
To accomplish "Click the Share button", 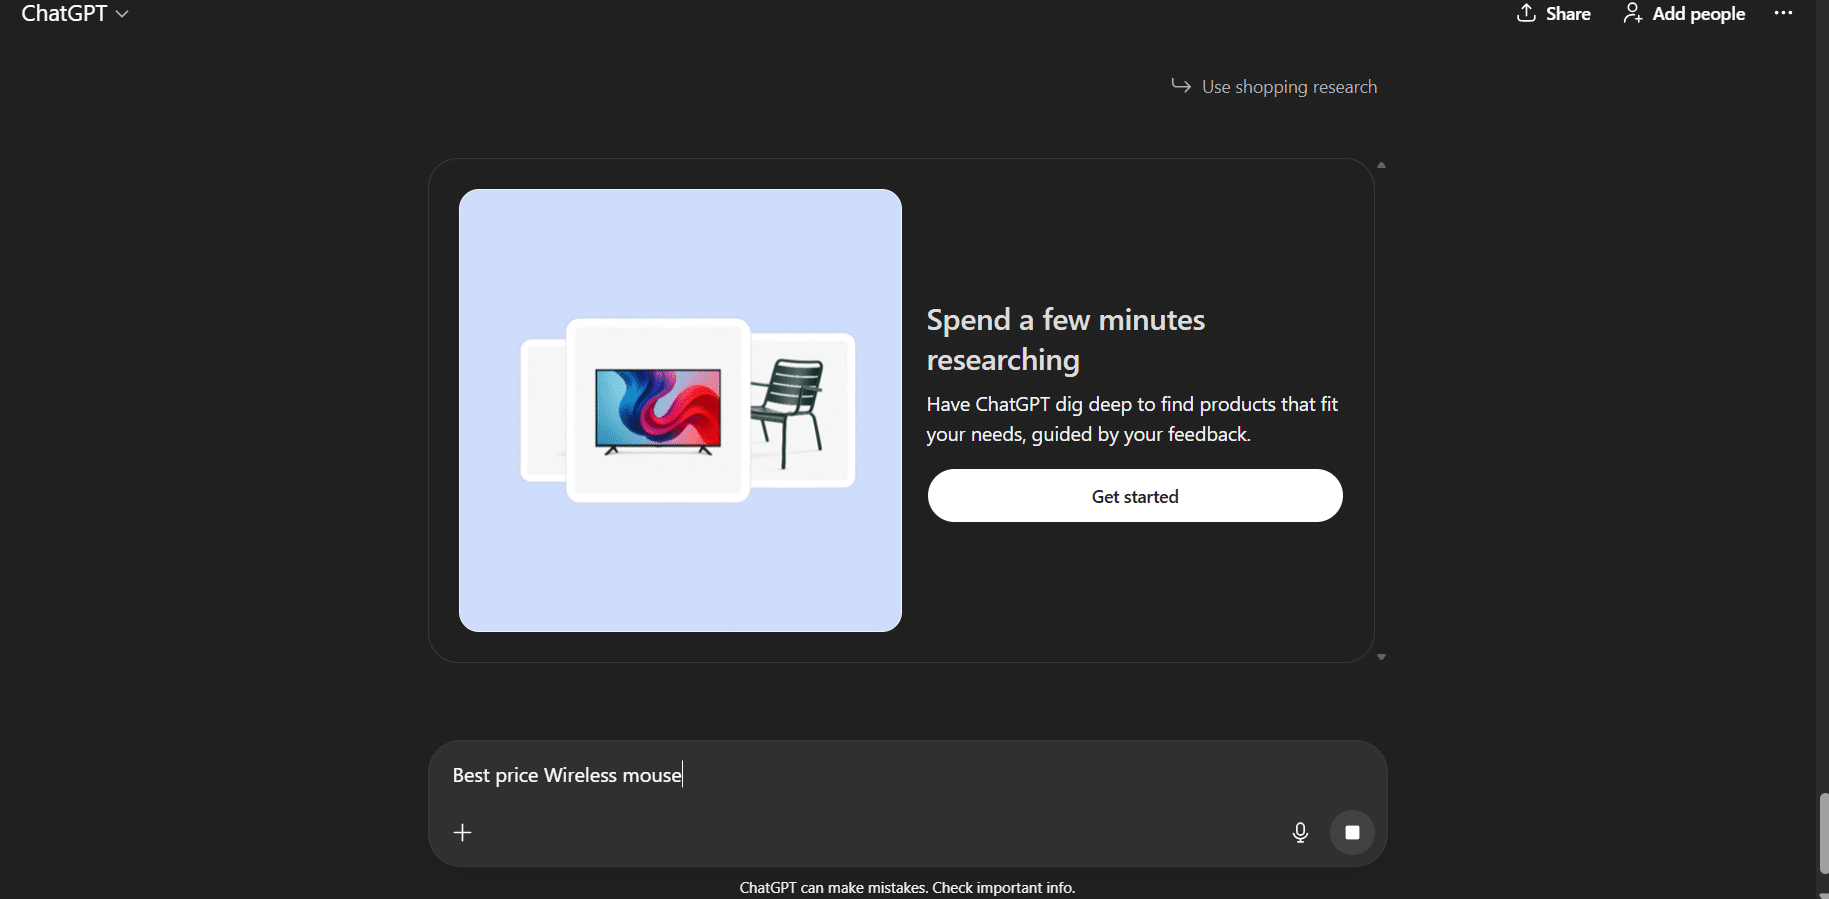I will (x=1553, y=14).
